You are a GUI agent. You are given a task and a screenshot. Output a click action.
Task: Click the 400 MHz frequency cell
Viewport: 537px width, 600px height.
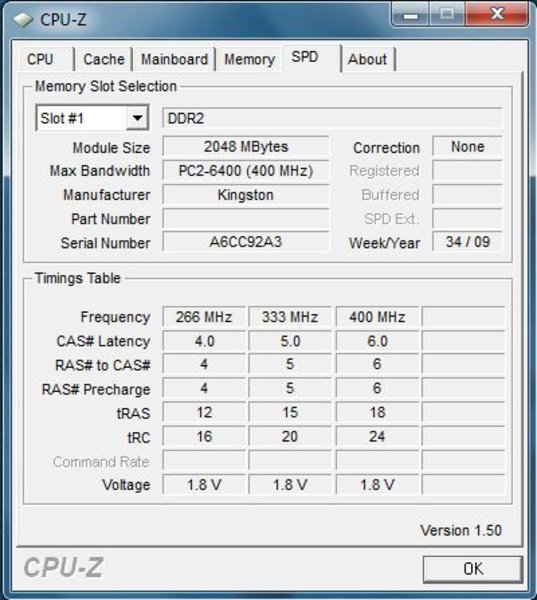point(377,317)
